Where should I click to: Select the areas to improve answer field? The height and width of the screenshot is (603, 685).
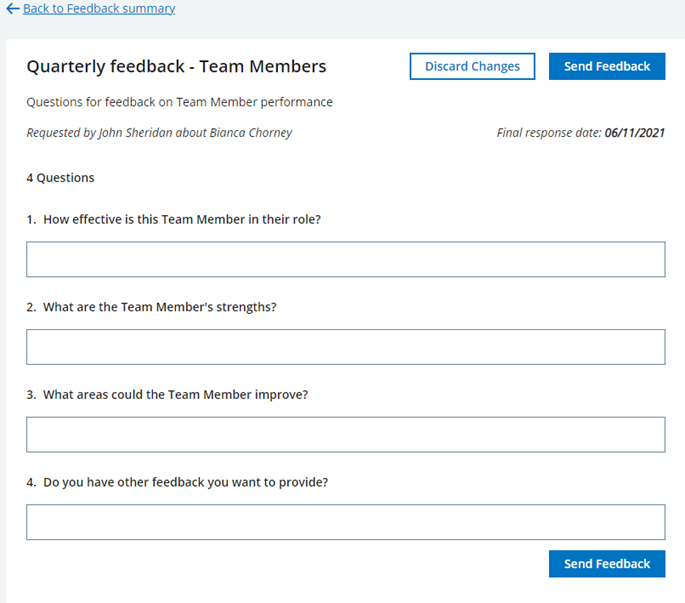click(345, 435)
